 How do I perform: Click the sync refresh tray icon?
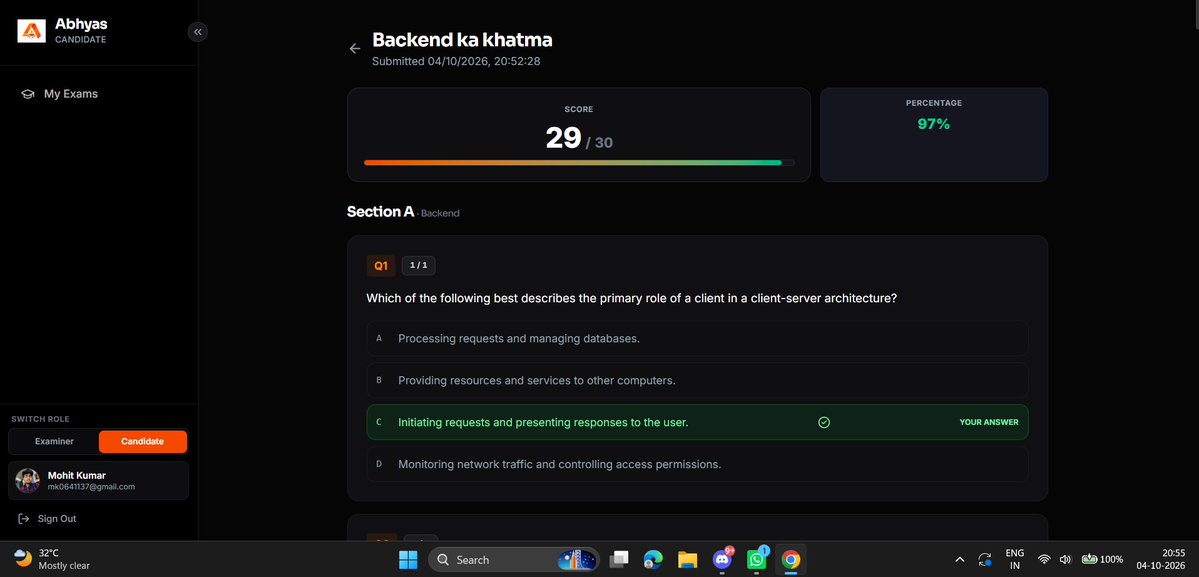click(985, 559)
